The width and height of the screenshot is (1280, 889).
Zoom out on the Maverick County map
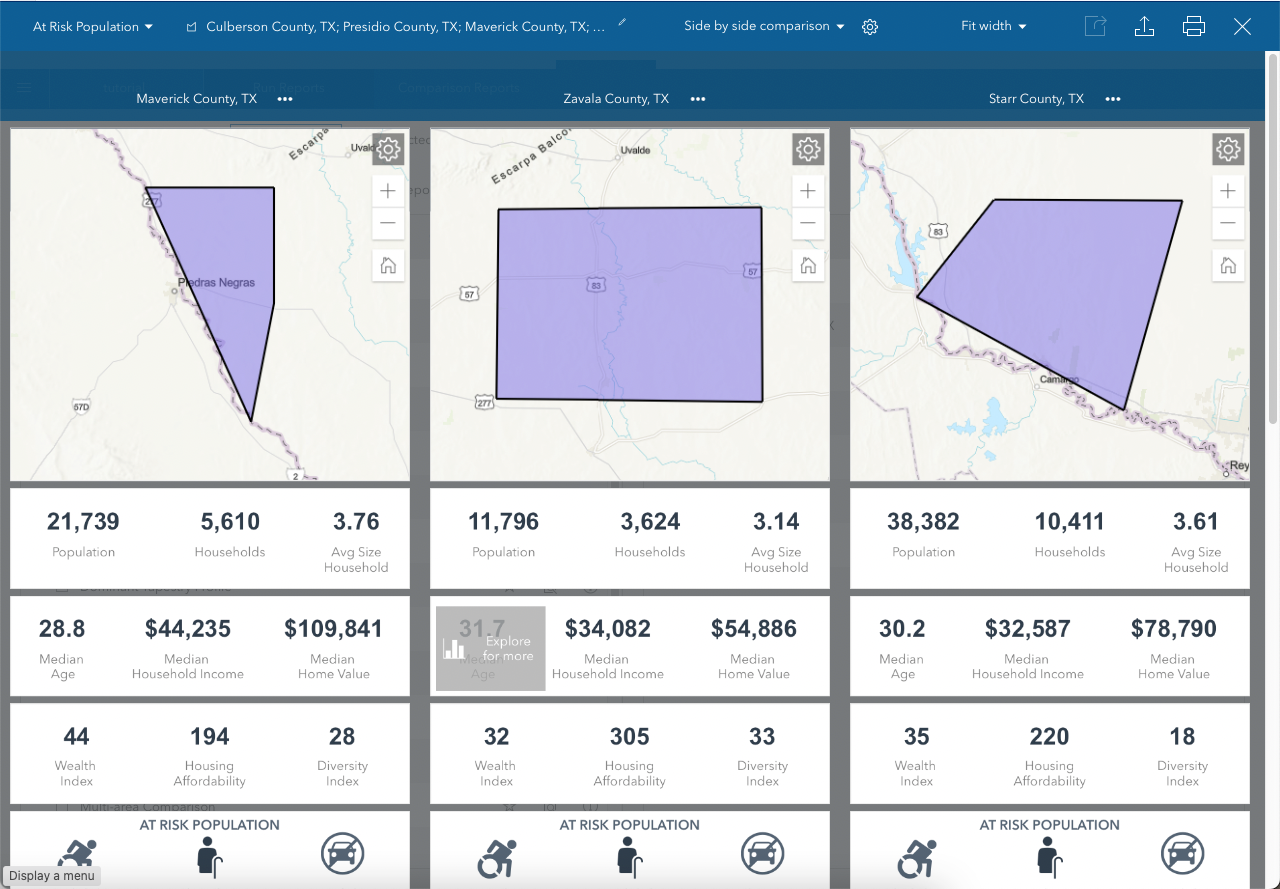(388, 223)
